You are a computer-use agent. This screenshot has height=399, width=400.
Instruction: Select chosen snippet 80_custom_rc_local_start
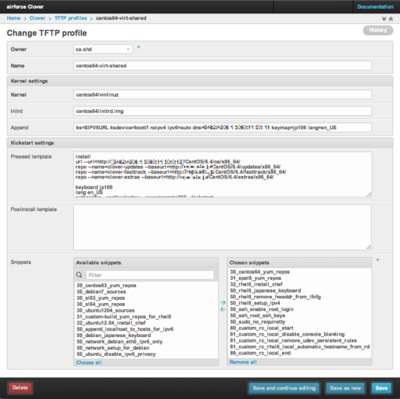click(262, 328)
